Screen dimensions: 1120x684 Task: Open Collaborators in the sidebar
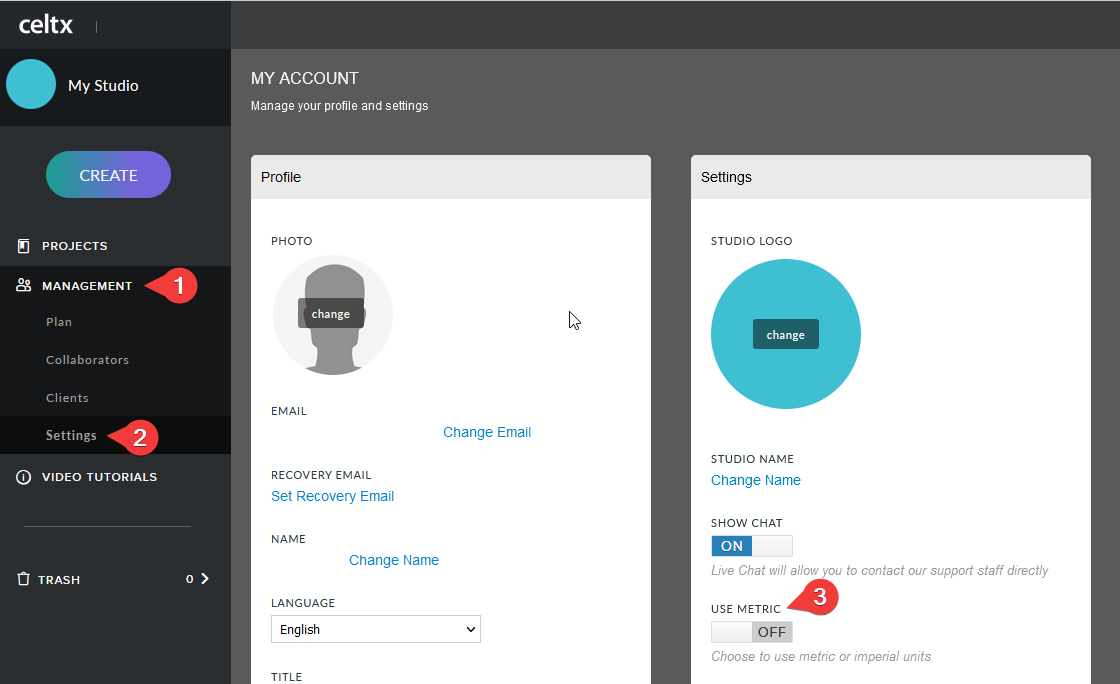tap(87, 360)
